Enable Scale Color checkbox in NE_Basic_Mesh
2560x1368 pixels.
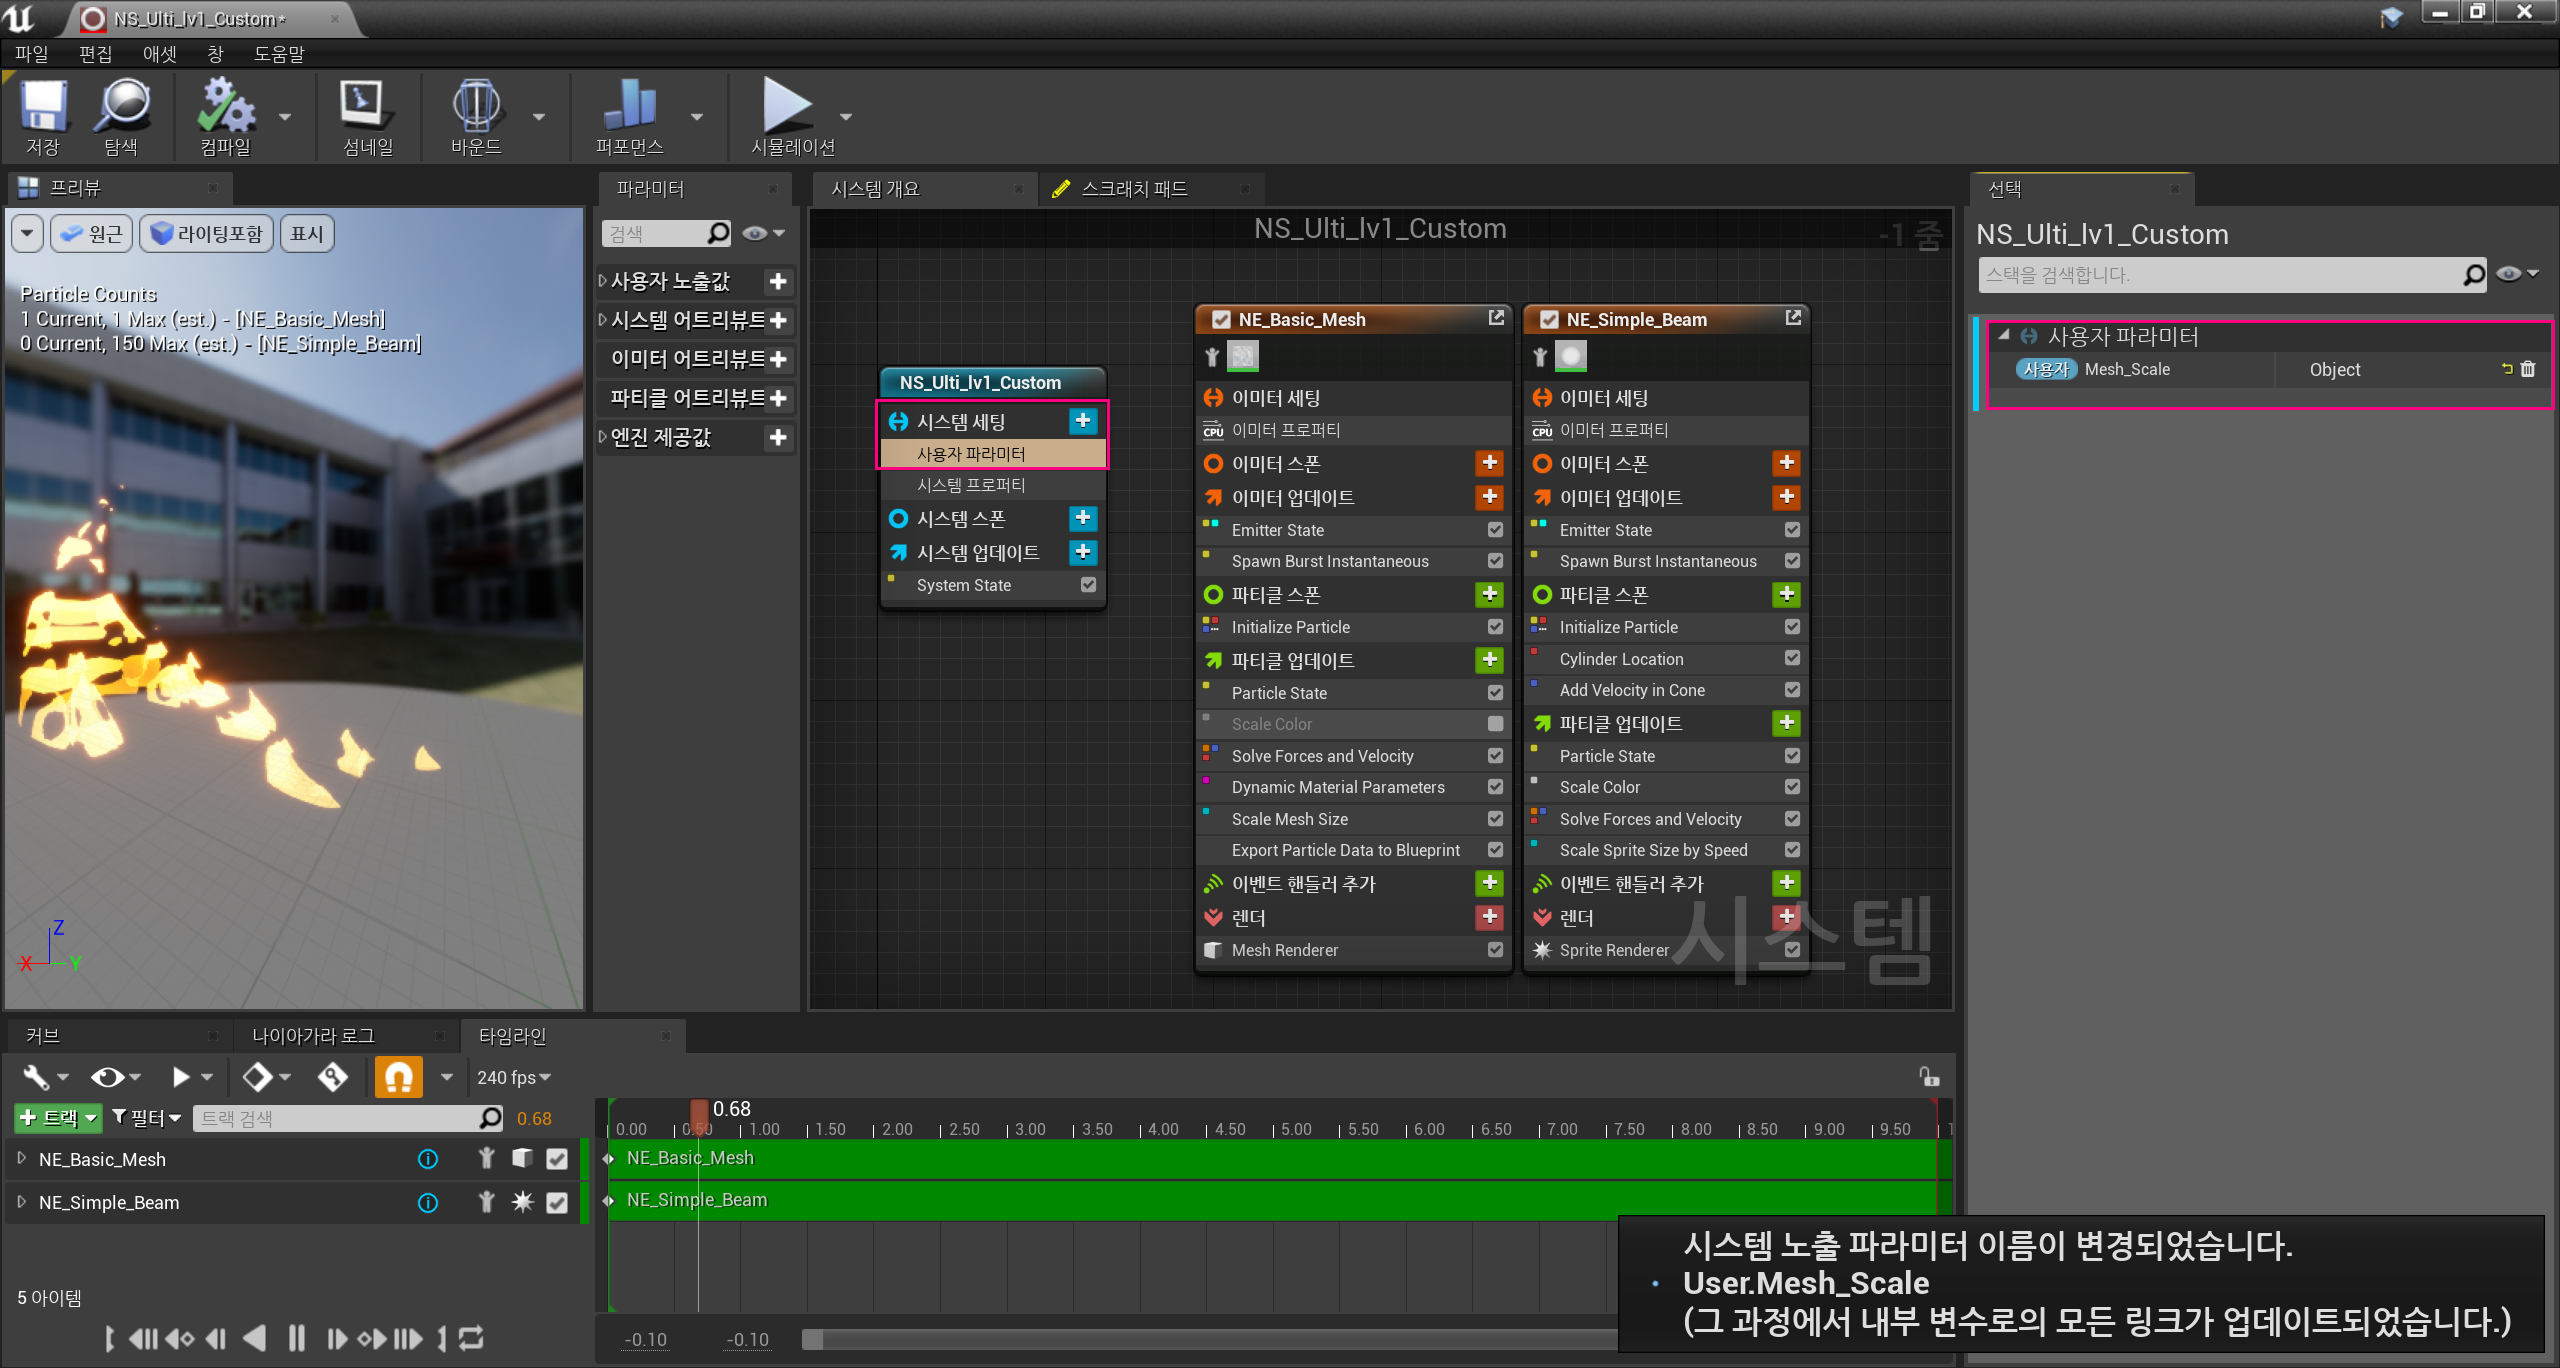pyautogui.click(x=1495, y=724)
